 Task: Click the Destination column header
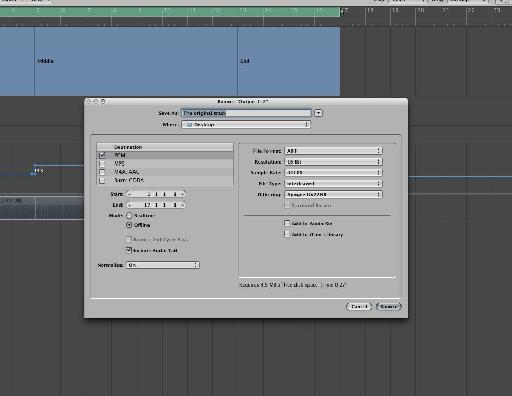pyautogui.click(x=165, y=147)
